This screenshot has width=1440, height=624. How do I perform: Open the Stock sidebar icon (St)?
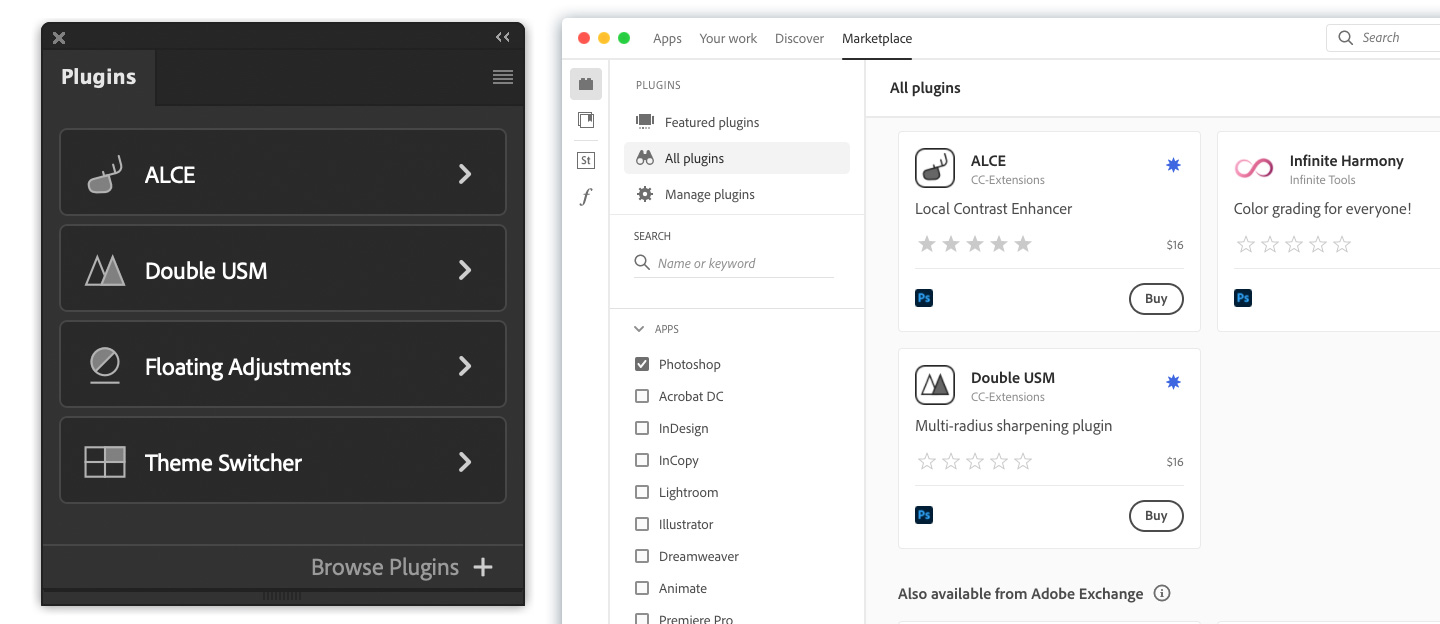(586, 160)
